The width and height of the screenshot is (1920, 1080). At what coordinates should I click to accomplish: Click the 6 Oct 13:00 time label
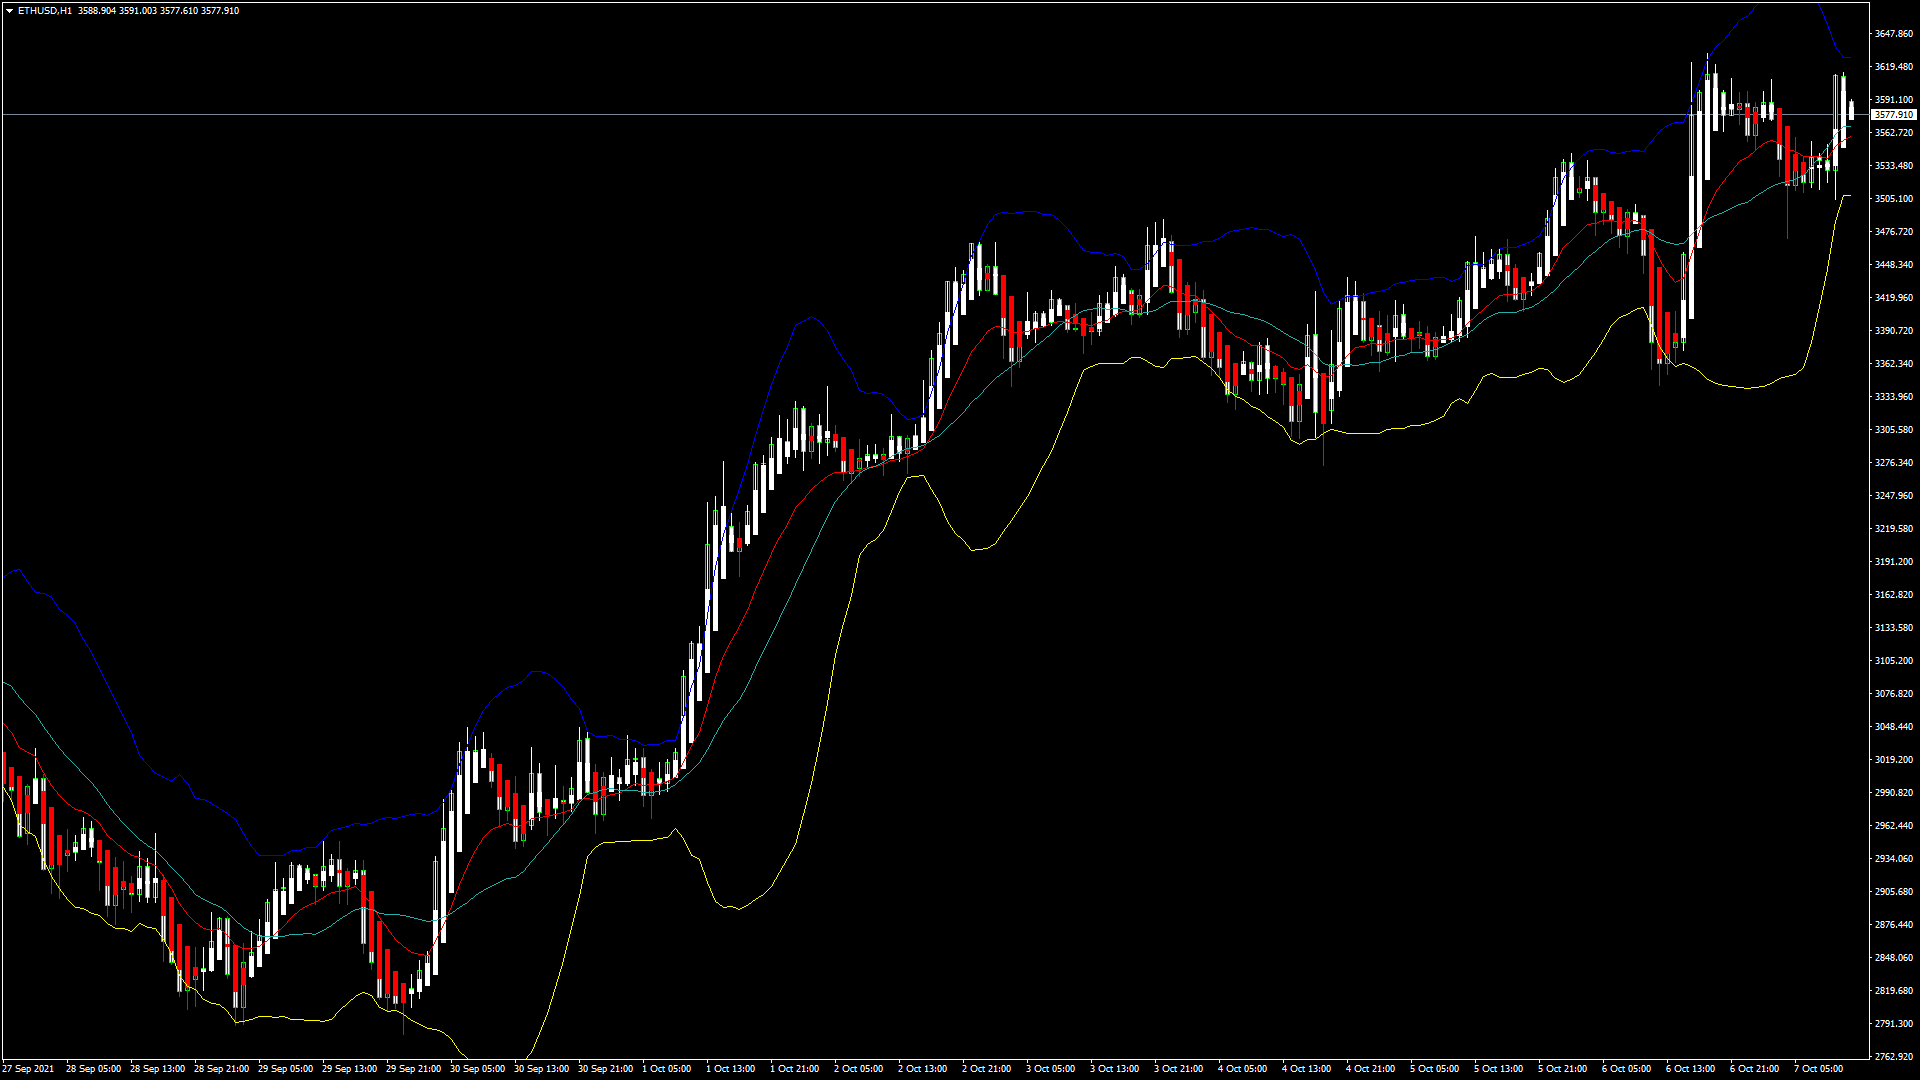coord(1690,1069)
